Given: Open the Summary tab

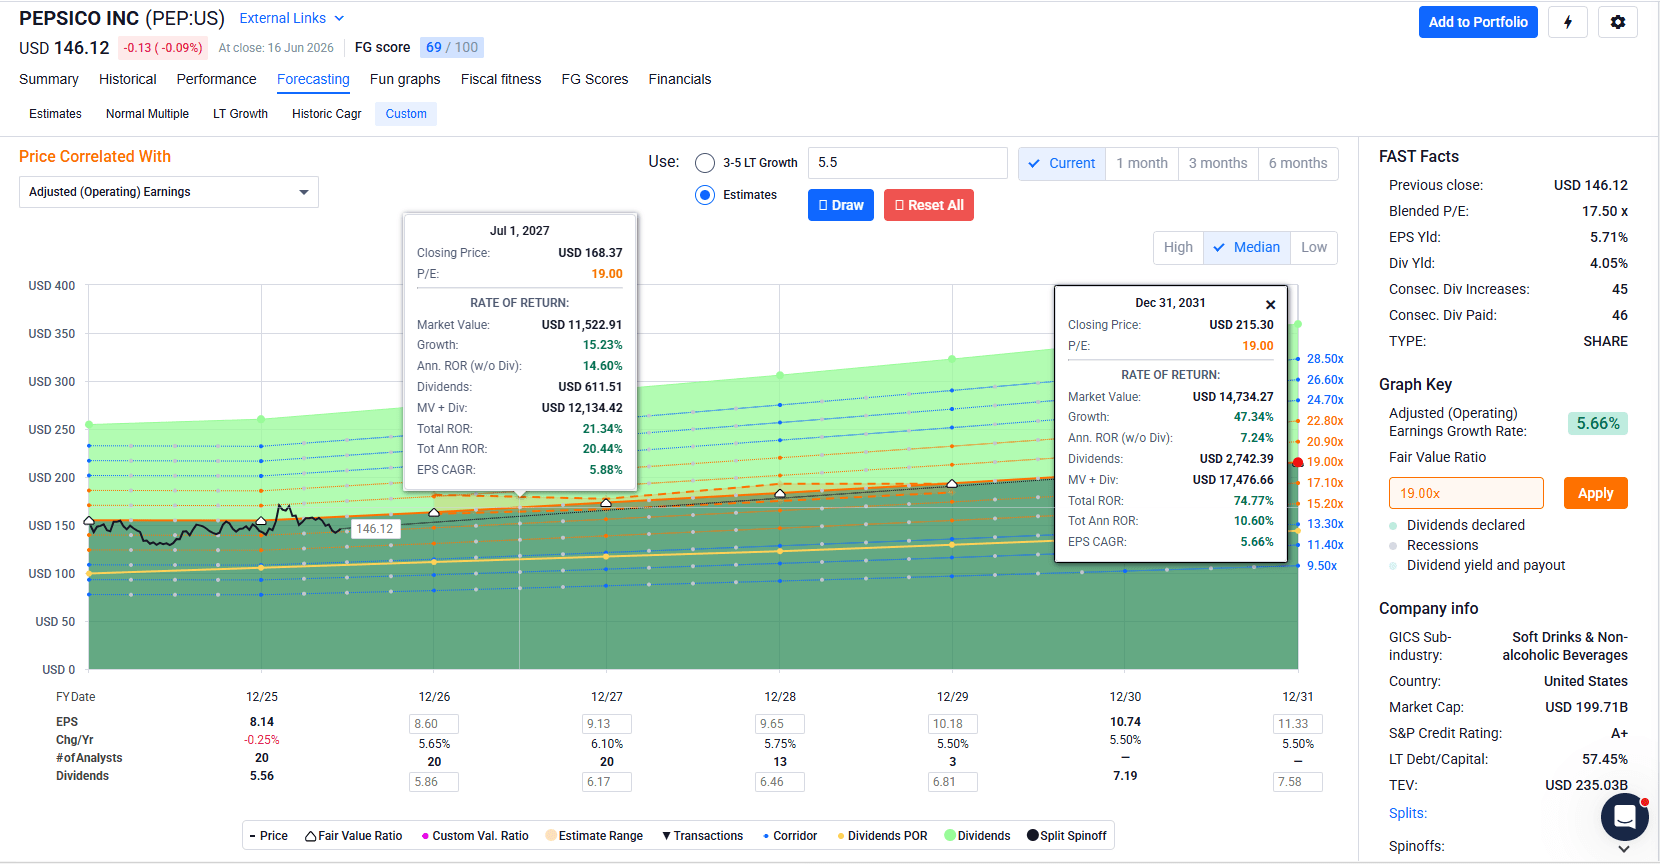Looking at the screenshot, I should coord(48,79).
